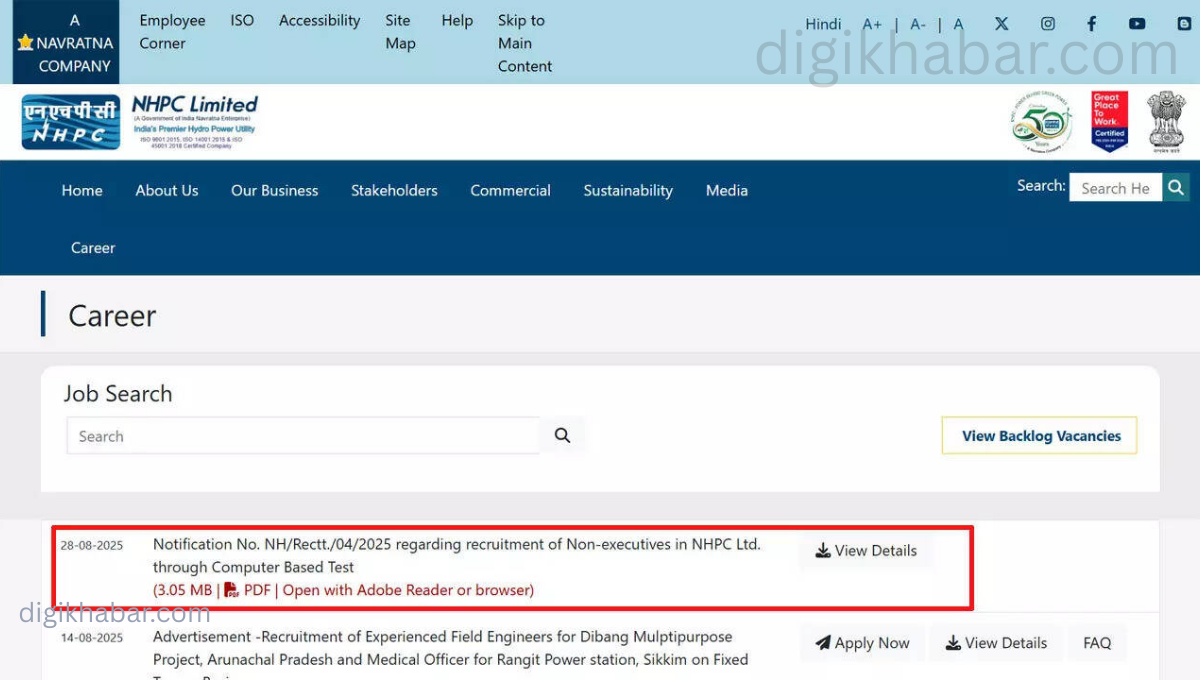Image resolution: width=1200 pixels, height=680 pixels.
Task: Switch site language to Hindi
Action: click(x=823, y=25)
